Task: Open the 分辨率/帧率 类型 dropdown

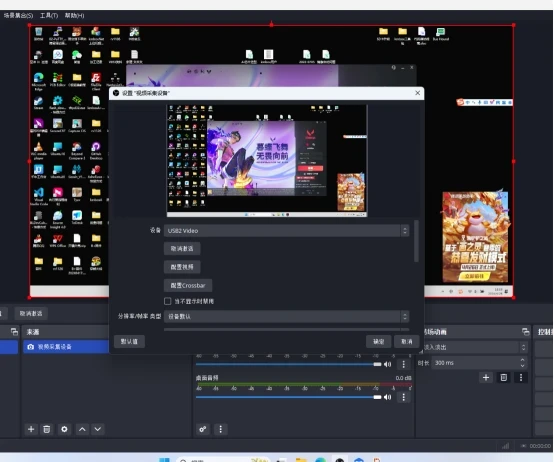Action: tap(286, 316)
